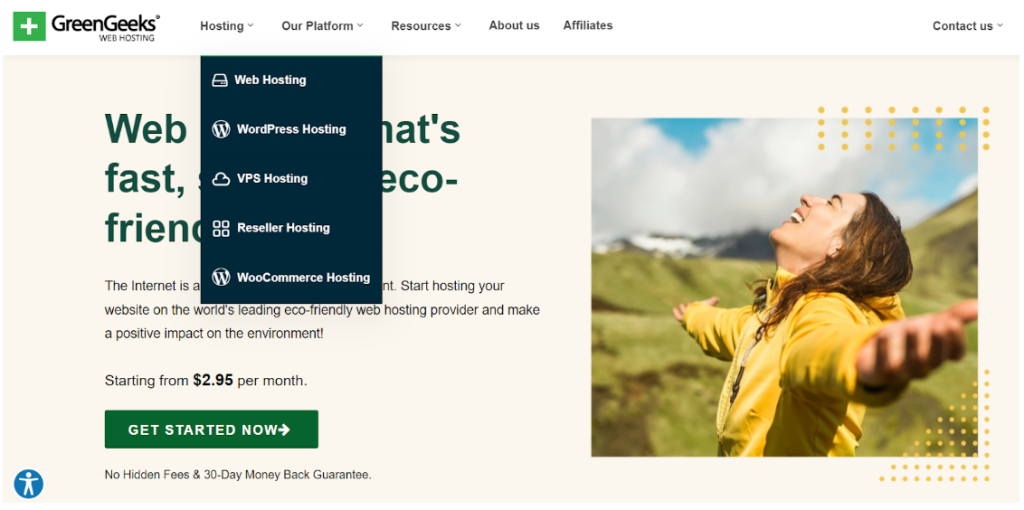The image size is (1024, 510).
Task: Open the blue accessibility icon
Action: tap(29, 484)
